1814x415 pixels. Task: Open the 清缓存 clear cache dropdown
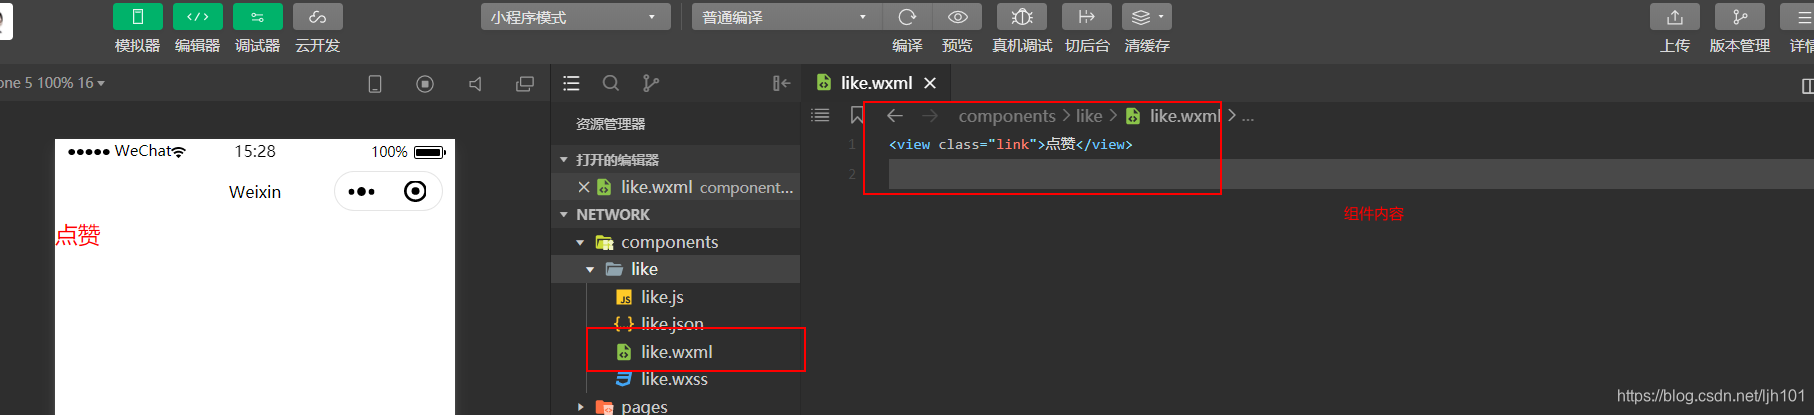coord(1147,17)
